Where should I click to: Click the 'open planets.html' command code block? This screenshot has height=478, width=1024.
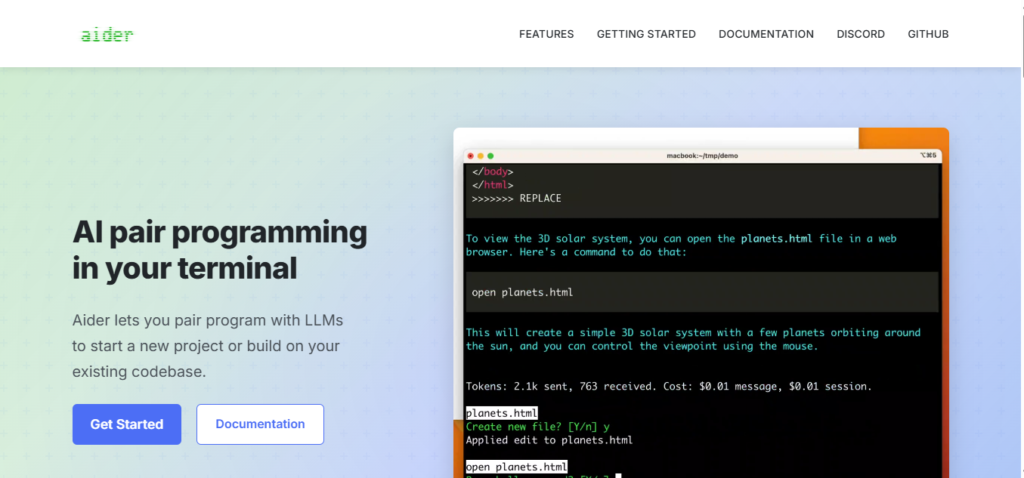[x=702, y=292]
